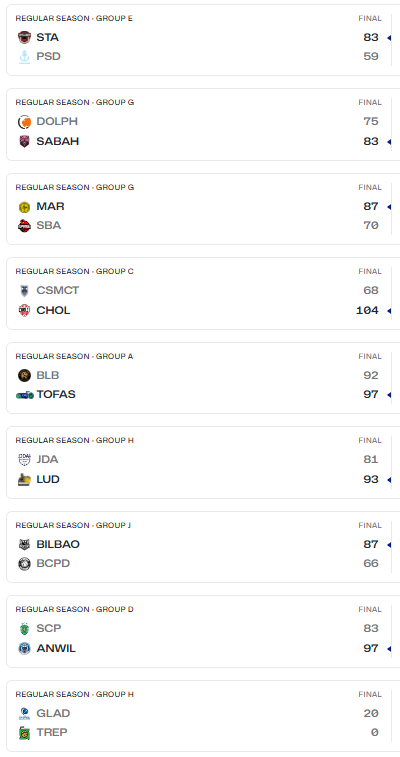Click the TOFAS team logo
The width and height of the screenshot is (400, 757).
[25, 395]
